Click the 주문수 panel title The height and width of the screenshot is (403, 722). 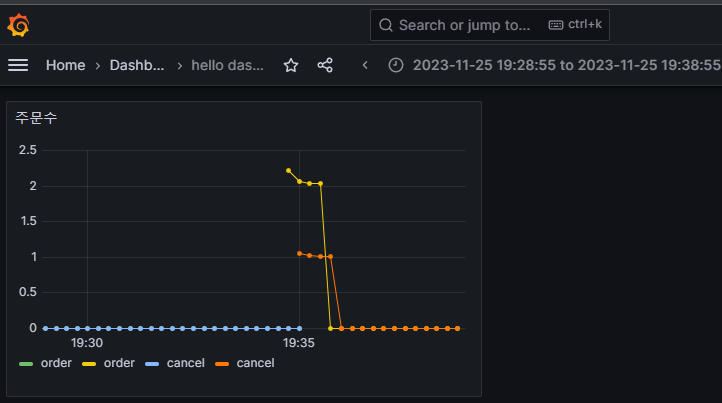point(36,118)
